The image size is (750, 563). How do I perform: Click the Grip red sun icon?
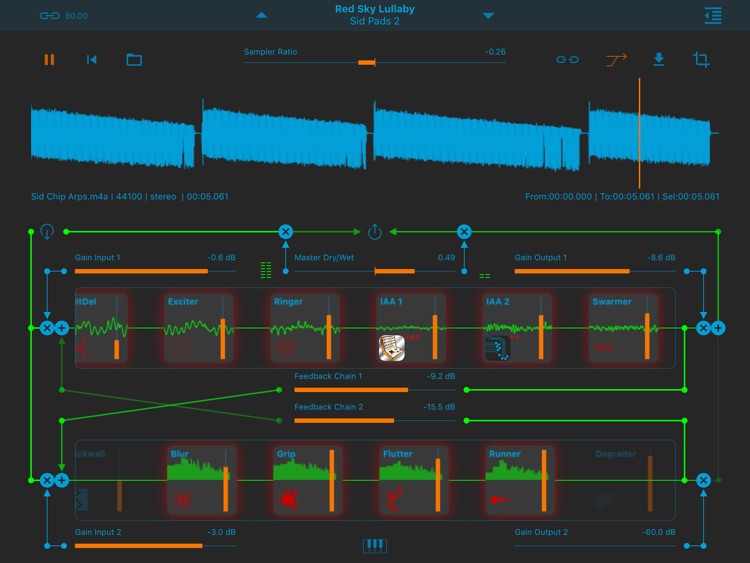(288, 500)
